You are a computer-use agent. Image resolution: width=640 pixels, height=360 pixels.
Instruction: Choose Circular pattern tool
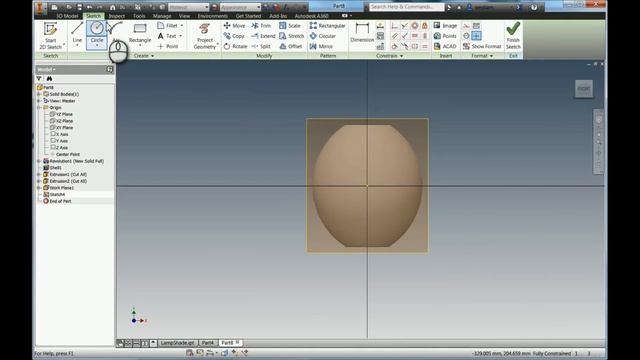pos(323,36)
